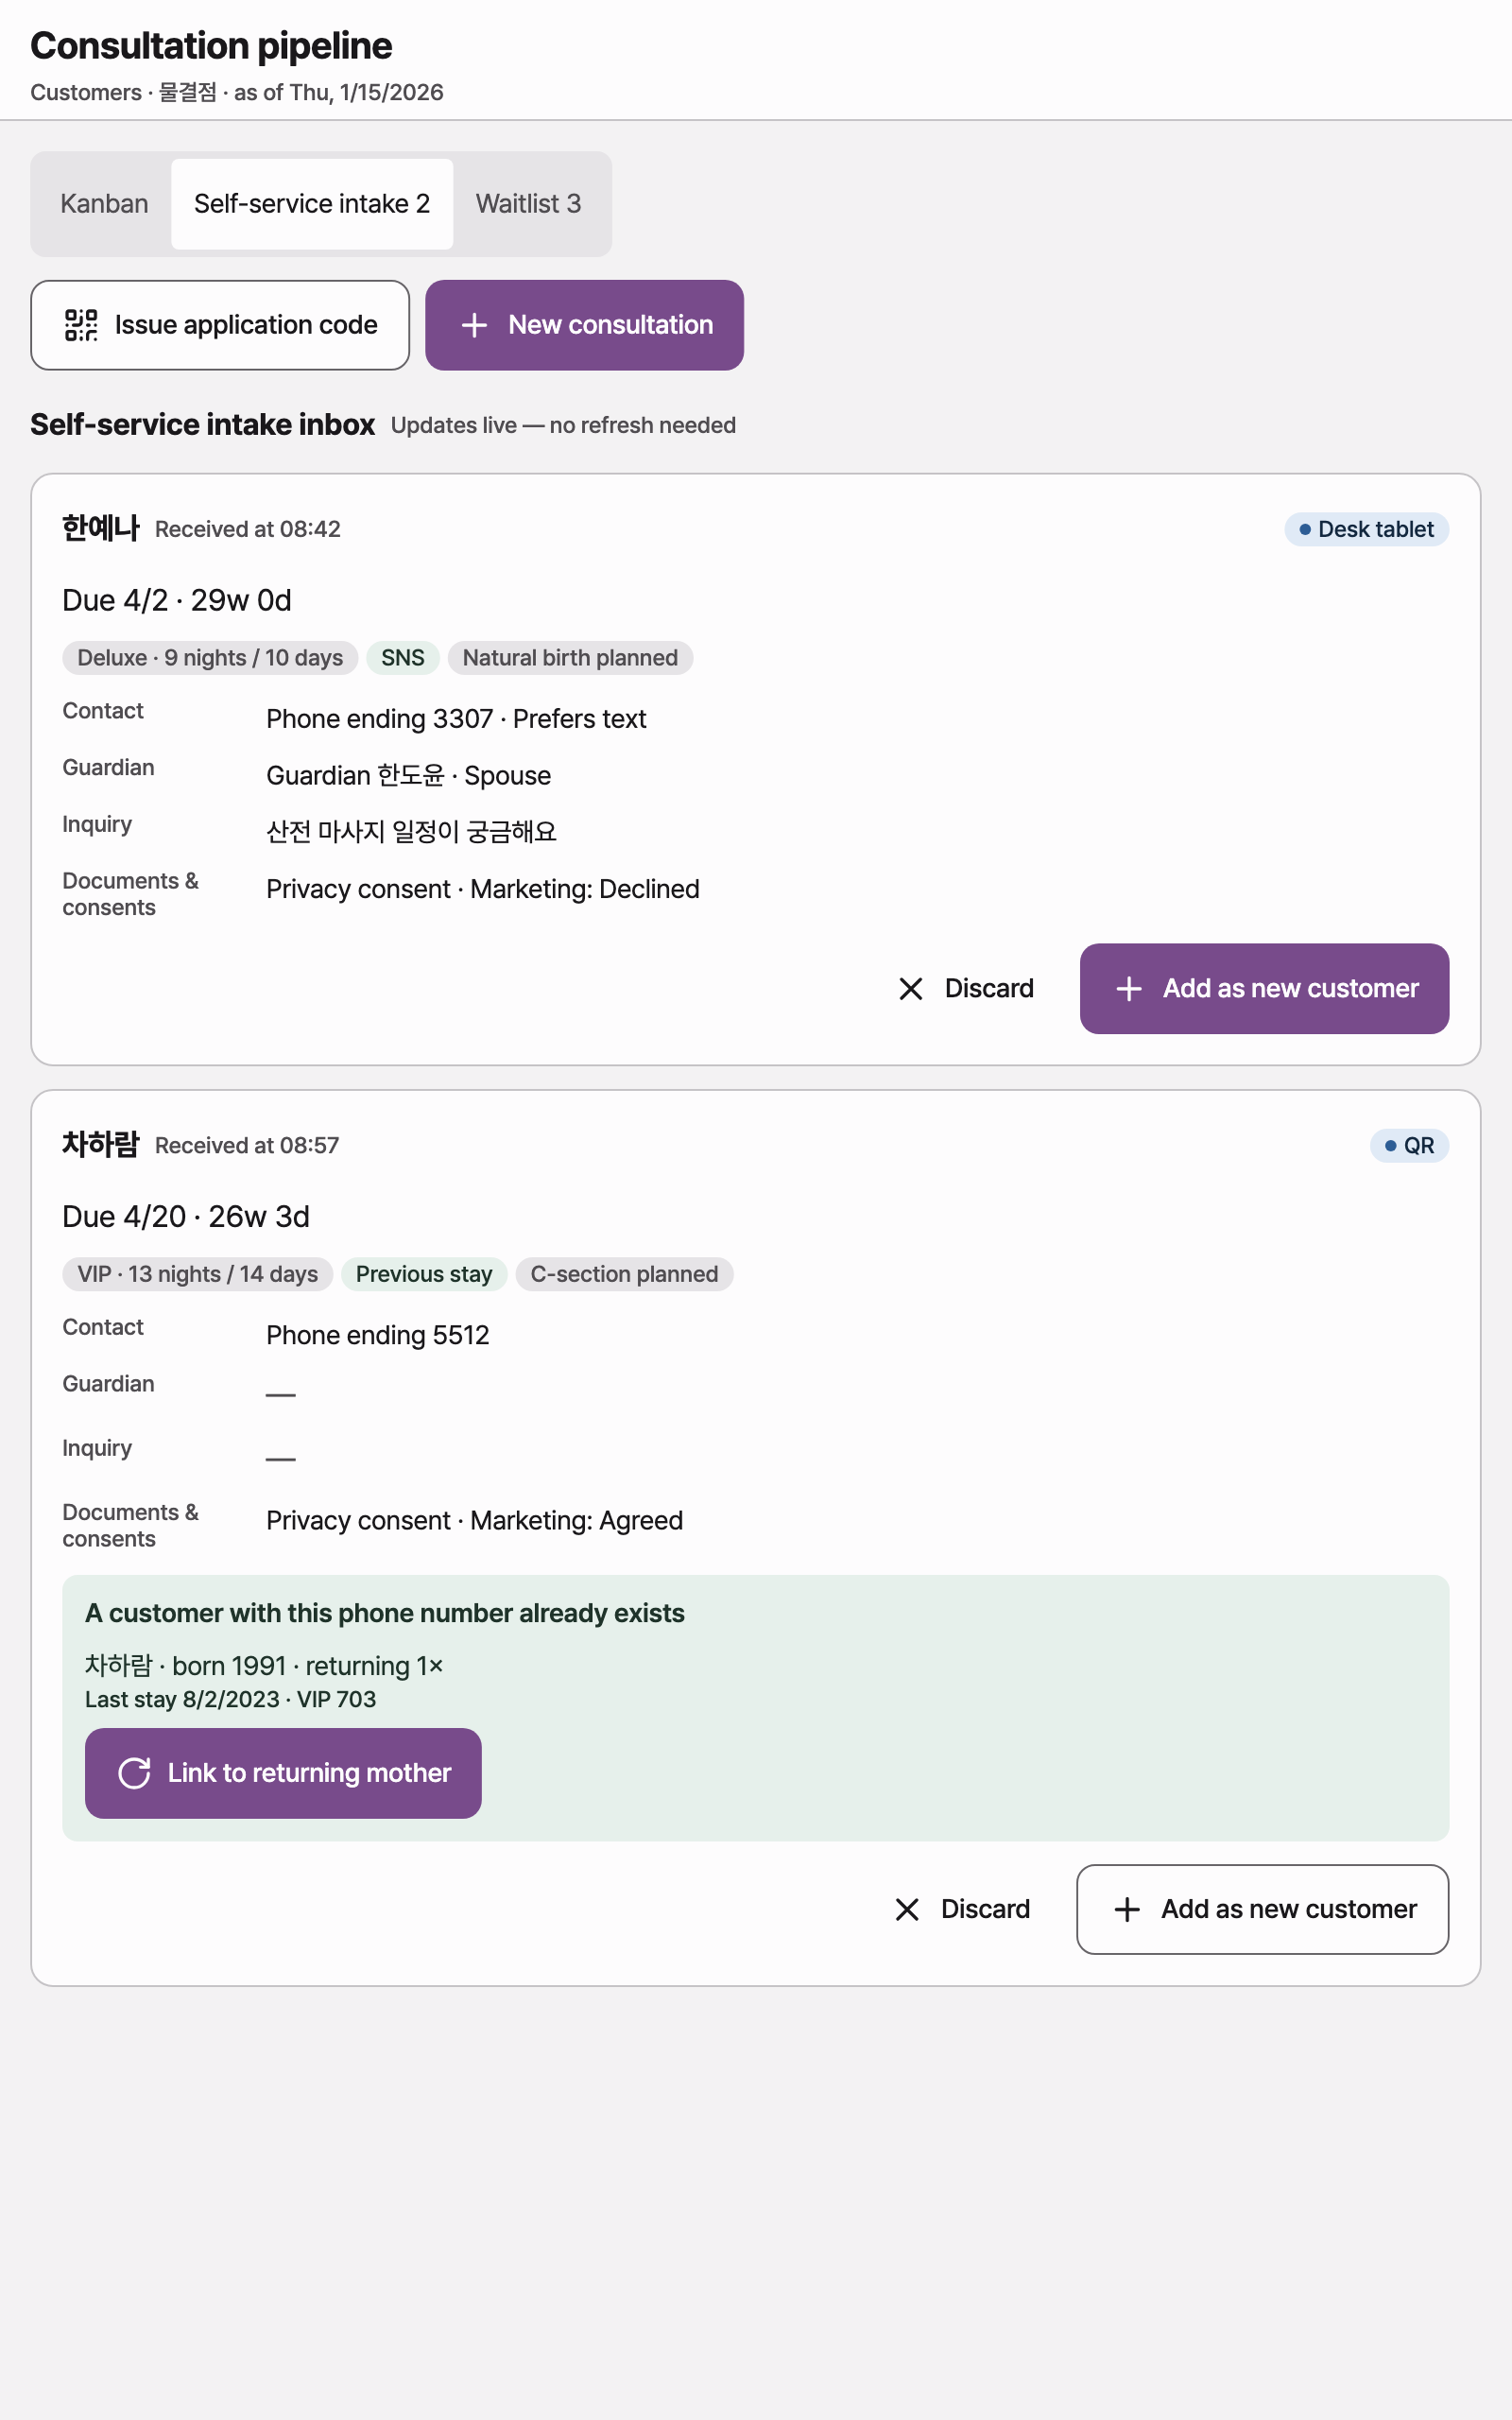
Task: Click Received at 08:57 timestamp
Action: (247, 1146)
